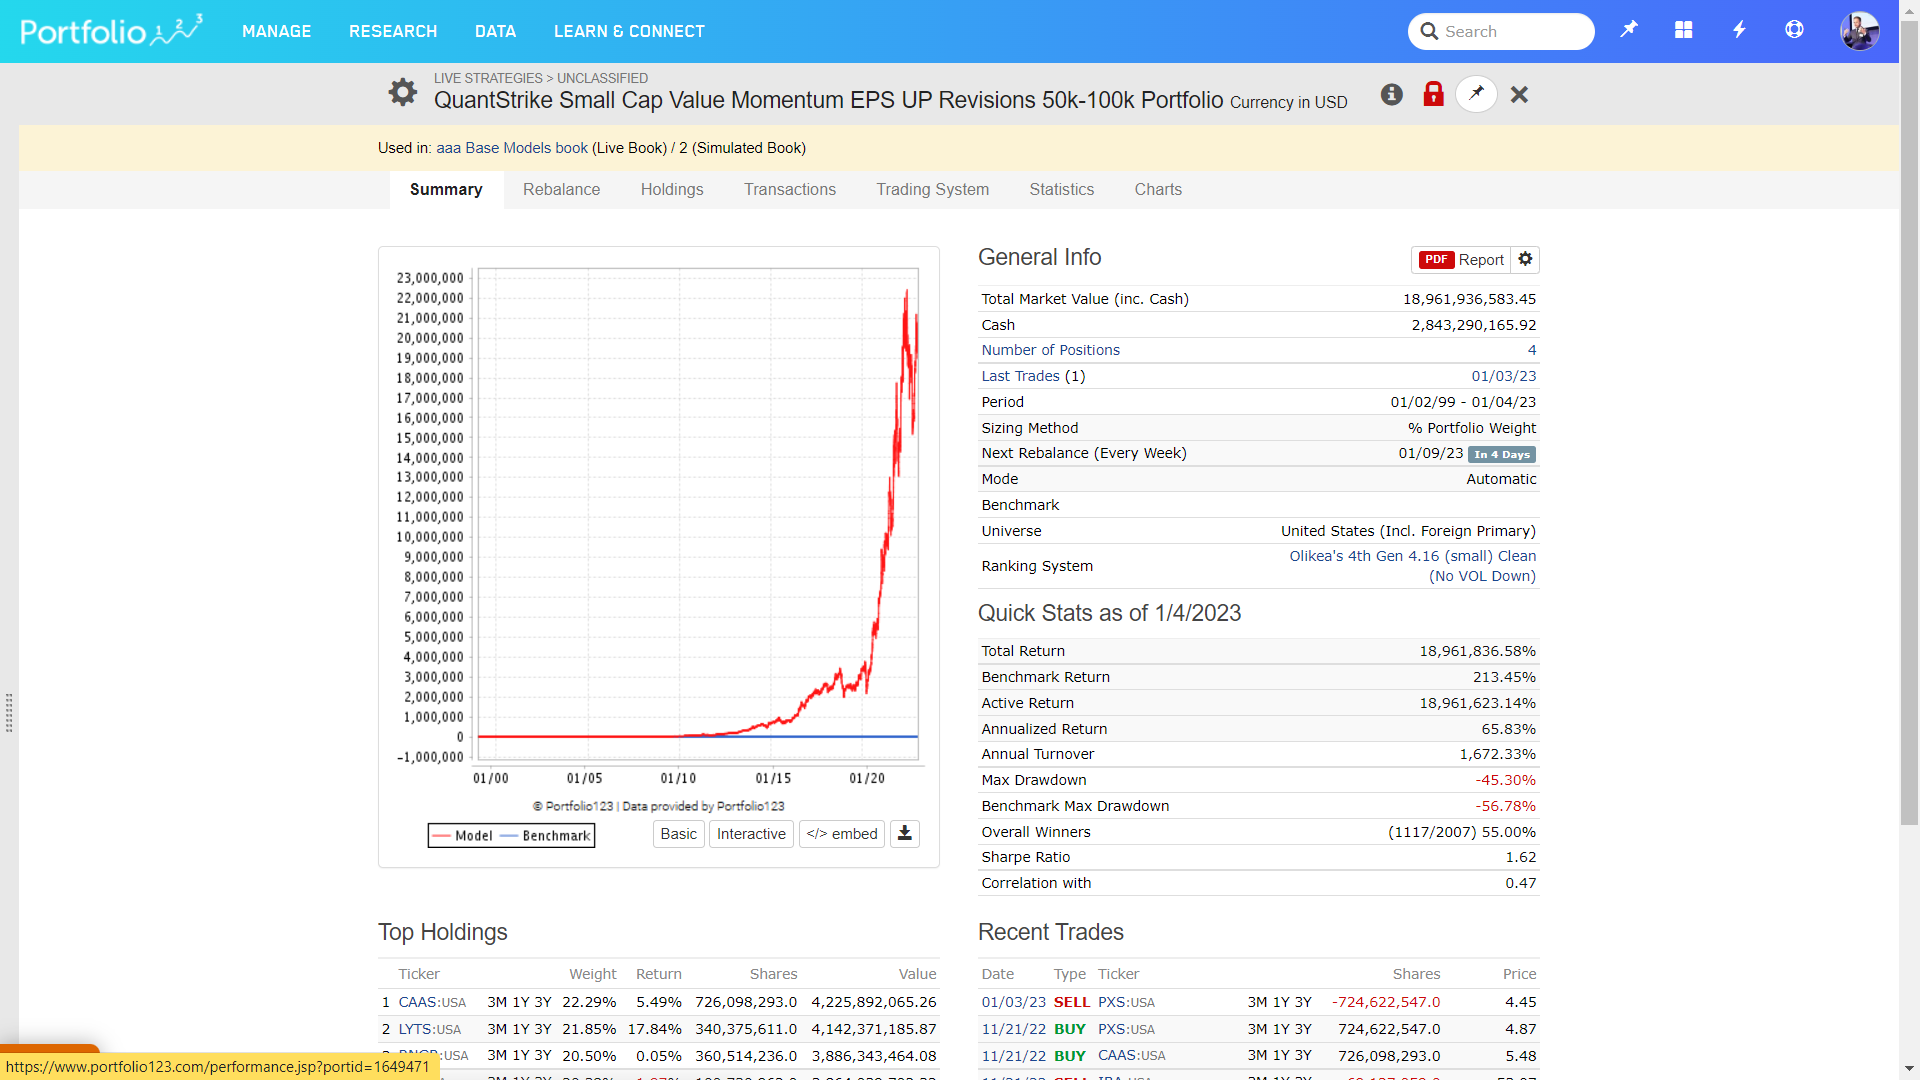Click the Model legend entry on chart

tap(463, 836)
